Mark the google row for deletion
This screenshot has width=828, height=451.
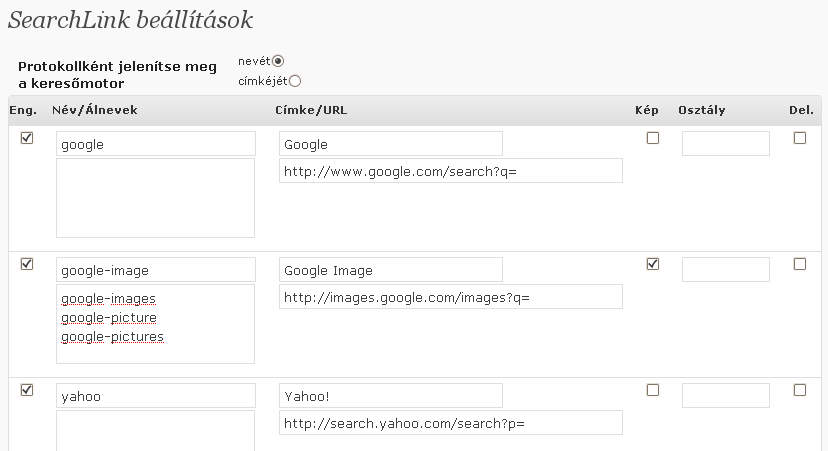pos(799,138)
